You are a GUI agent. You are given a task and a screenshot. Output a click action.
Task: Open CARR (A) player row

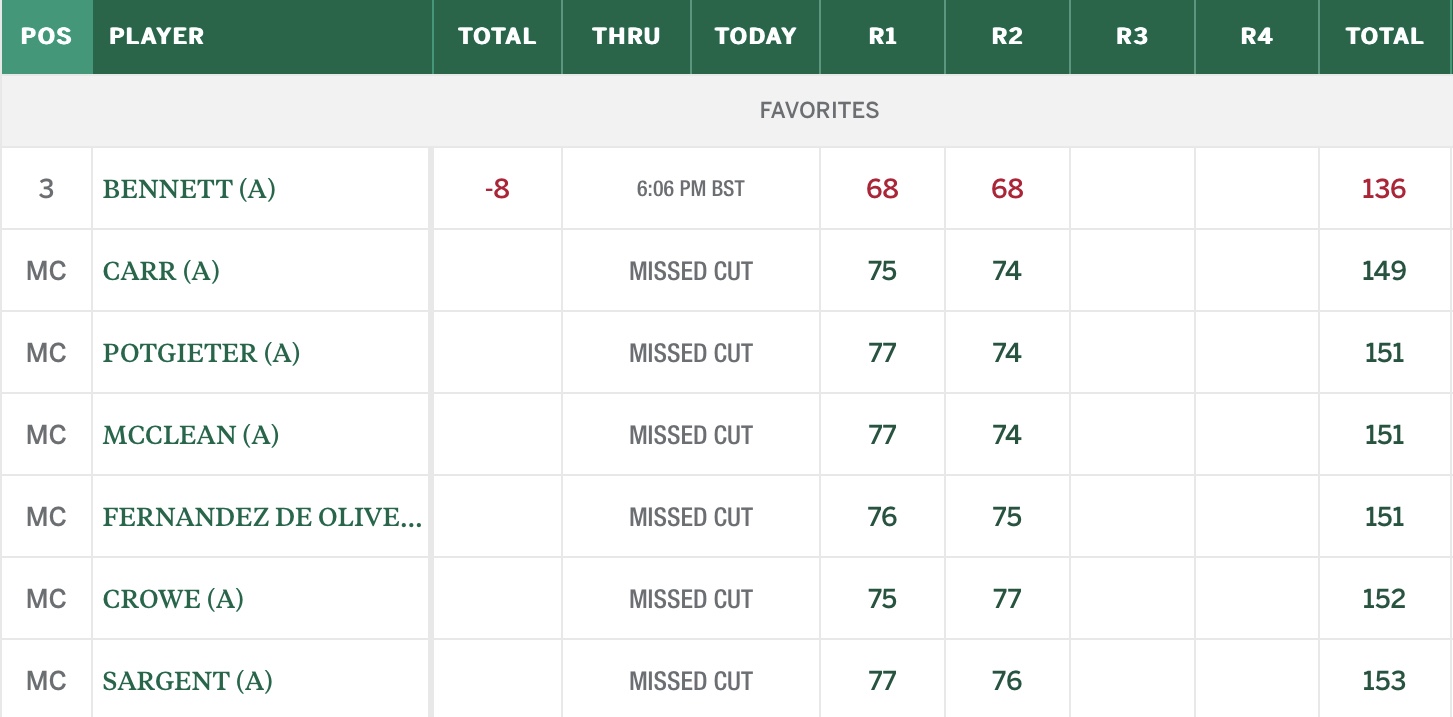click(161, 271)
